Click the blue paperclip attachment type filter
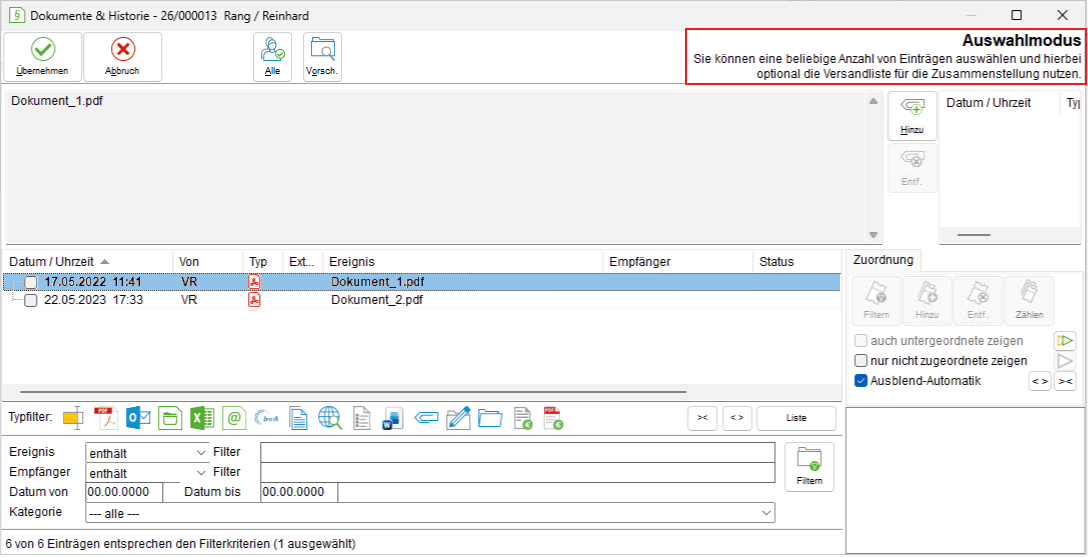 [427, 418]
